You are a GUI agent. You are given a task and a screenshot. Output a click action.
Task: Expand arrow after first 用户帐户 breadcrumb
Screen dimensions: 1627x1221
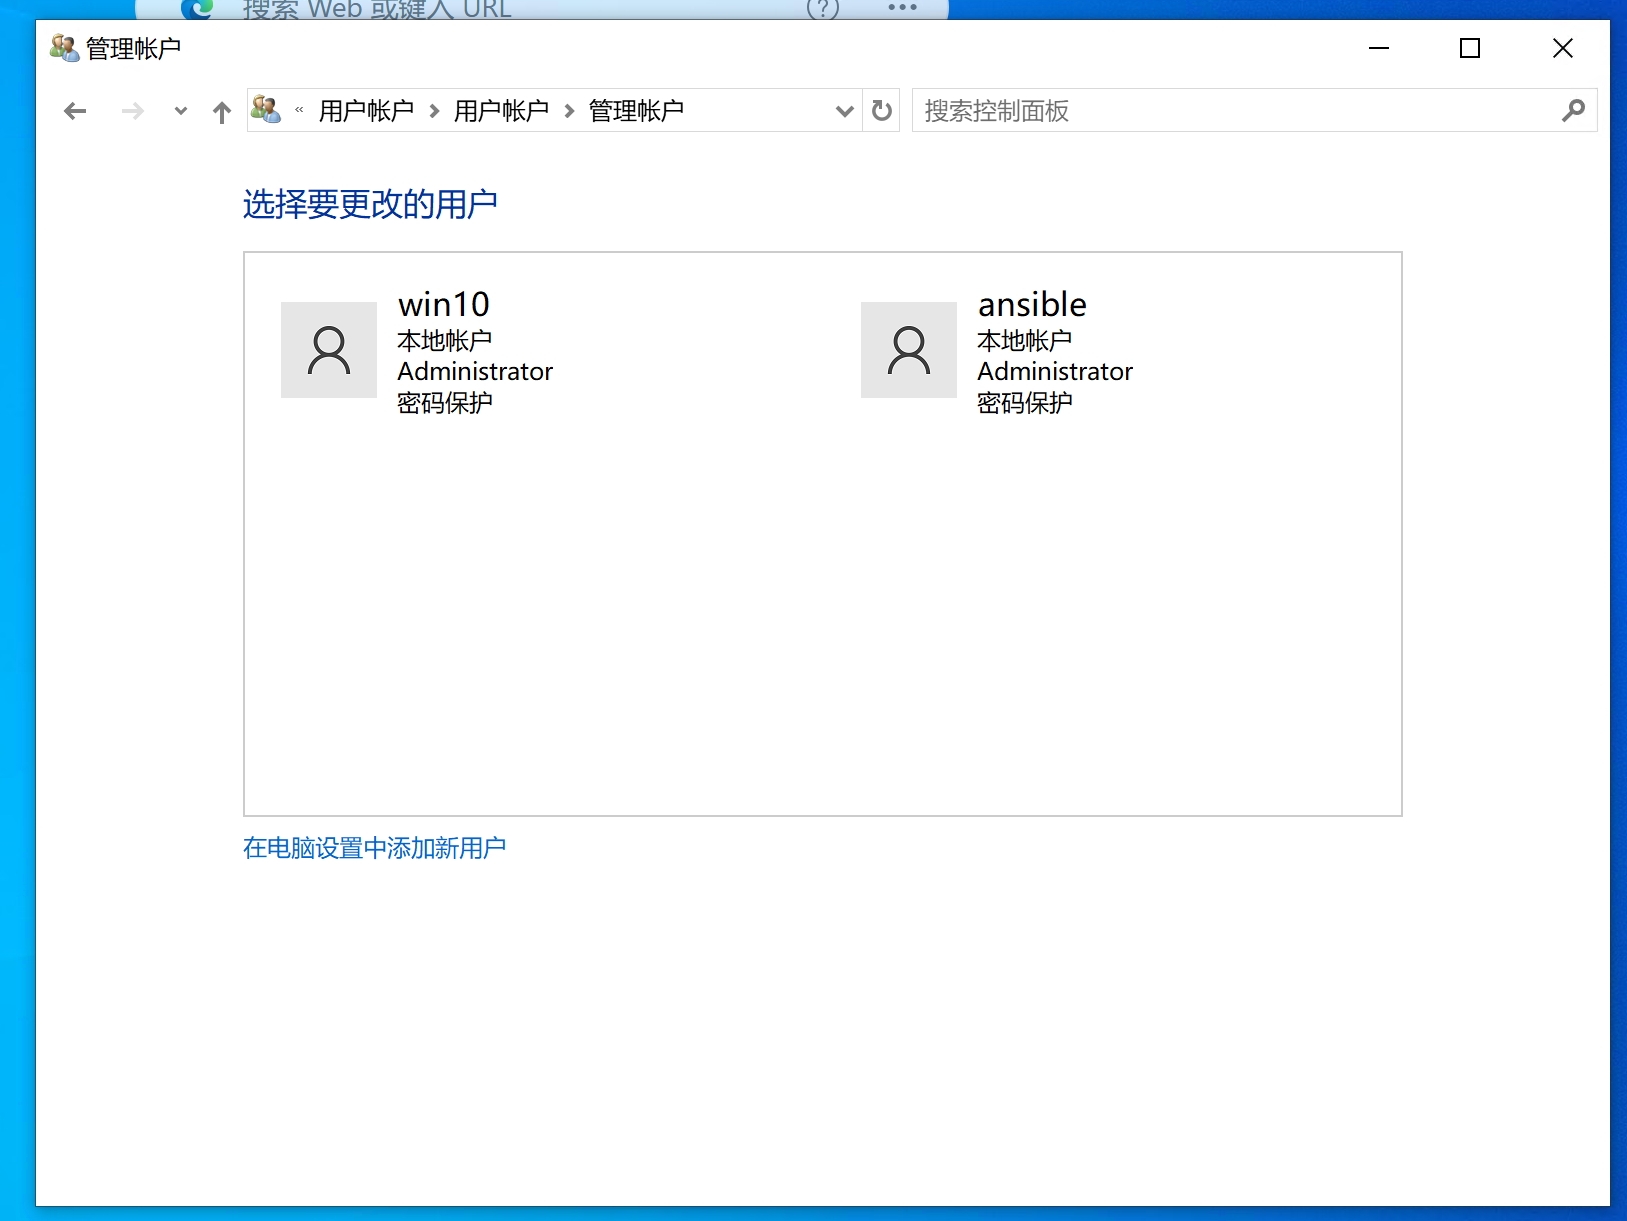434,111
